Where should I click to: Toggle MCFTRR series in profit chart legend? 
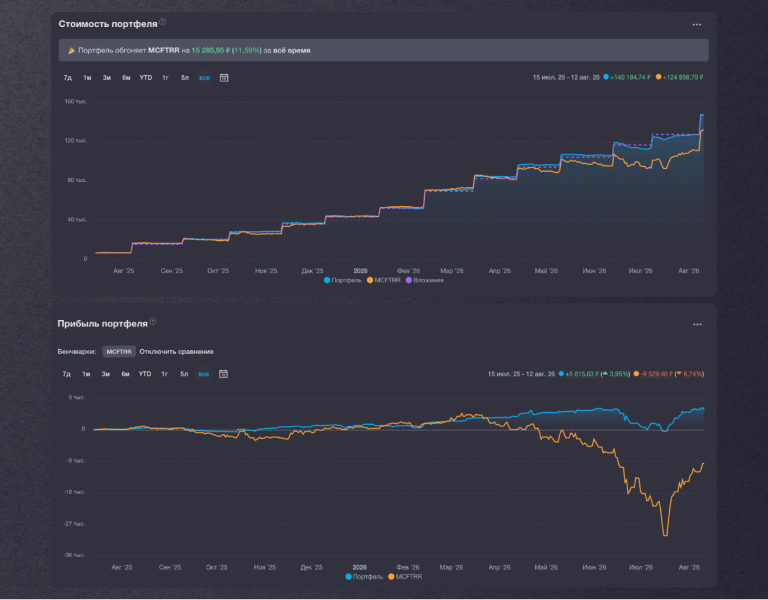(x=405, y=576)
